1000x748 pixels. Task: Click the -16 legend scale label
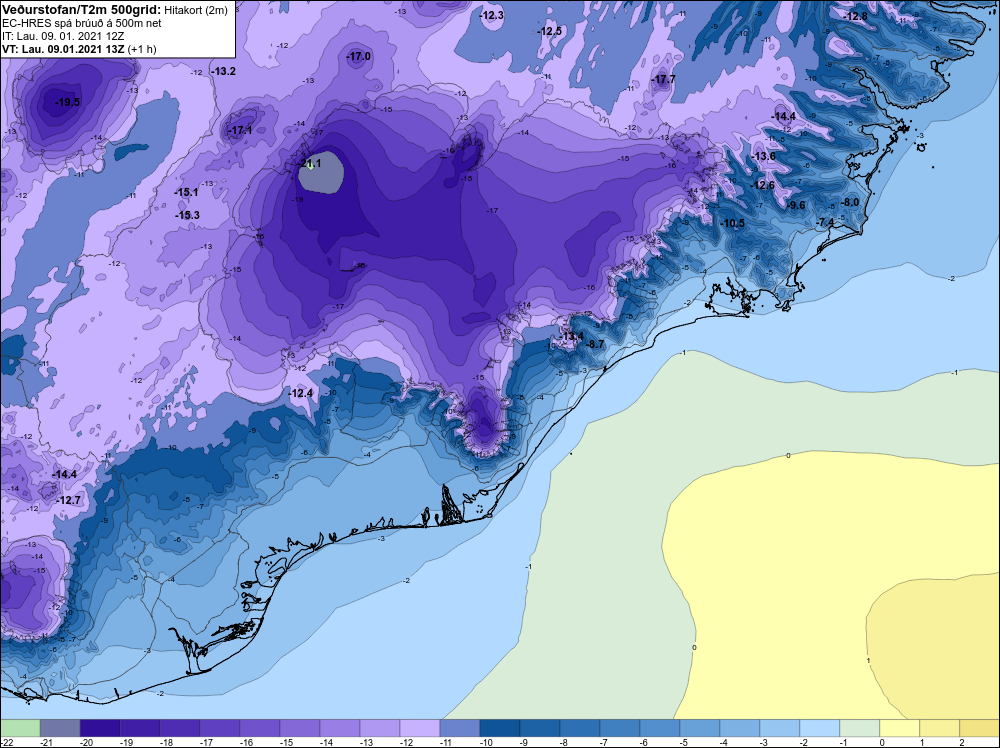pos(246,742)
